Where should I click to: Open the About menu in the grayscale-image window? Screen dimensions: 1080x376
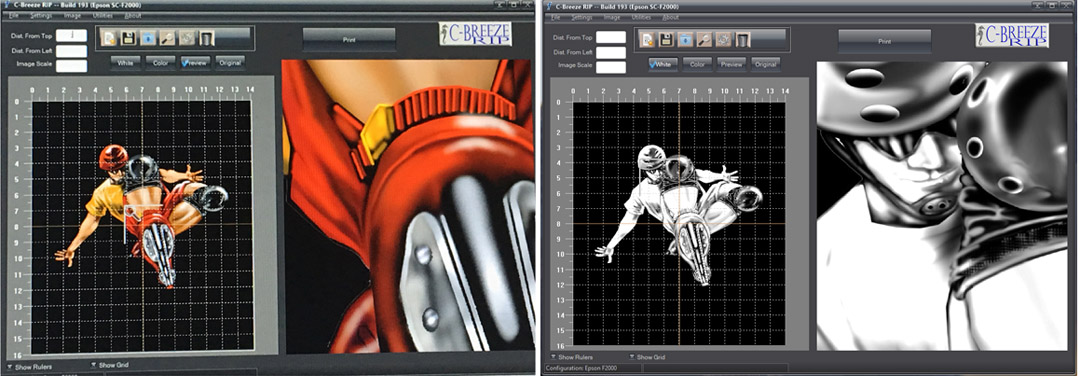[x=670, y=17]
